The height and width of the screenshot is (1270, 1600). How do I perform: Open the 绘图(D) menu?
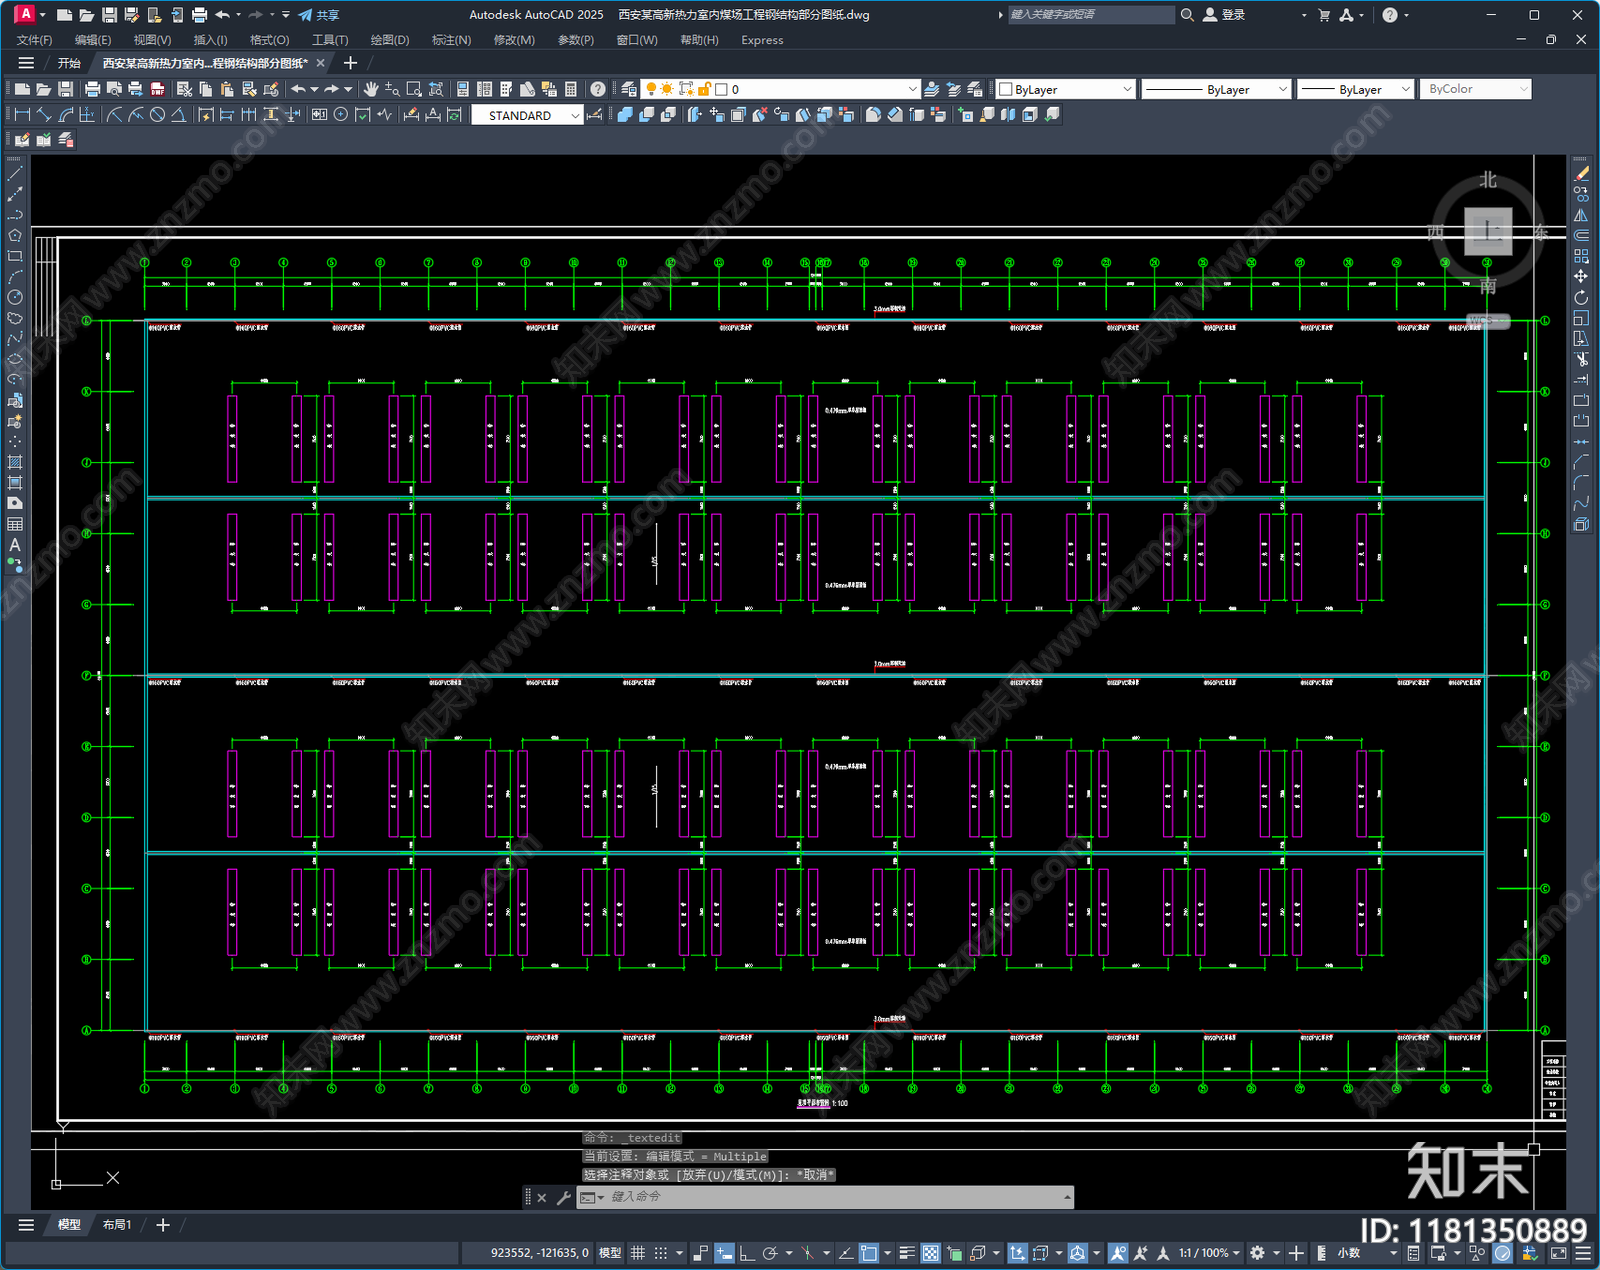(x=390, y=40)
